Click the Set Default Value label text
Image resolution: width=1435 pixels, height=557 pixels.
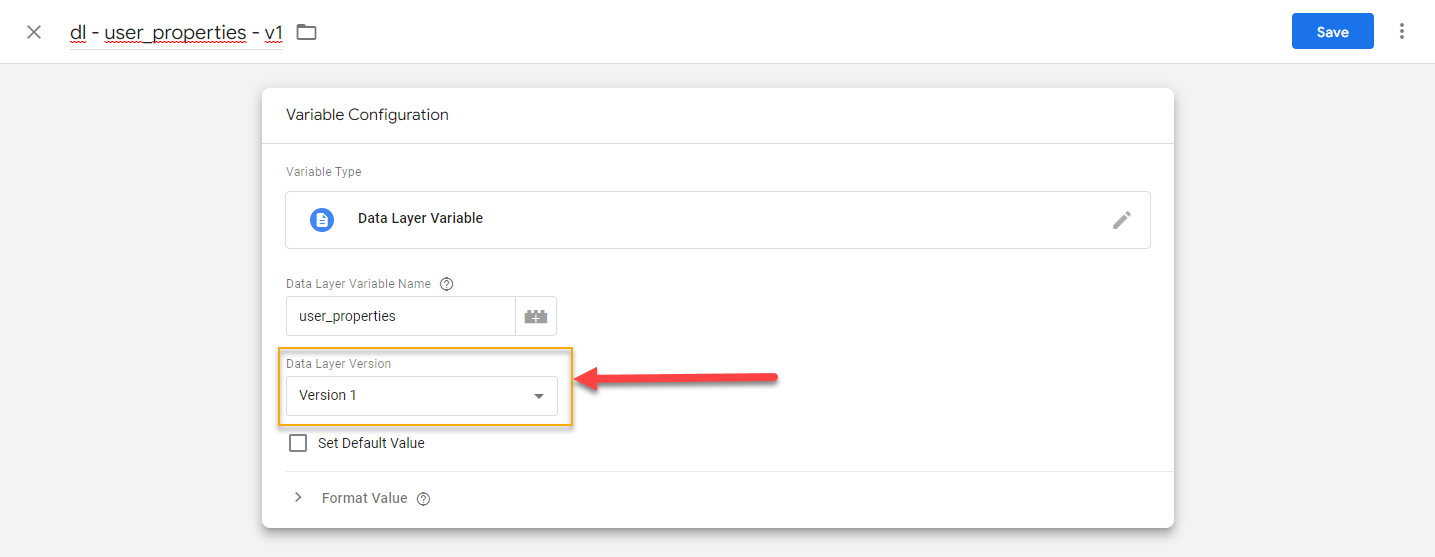(371, 443)
